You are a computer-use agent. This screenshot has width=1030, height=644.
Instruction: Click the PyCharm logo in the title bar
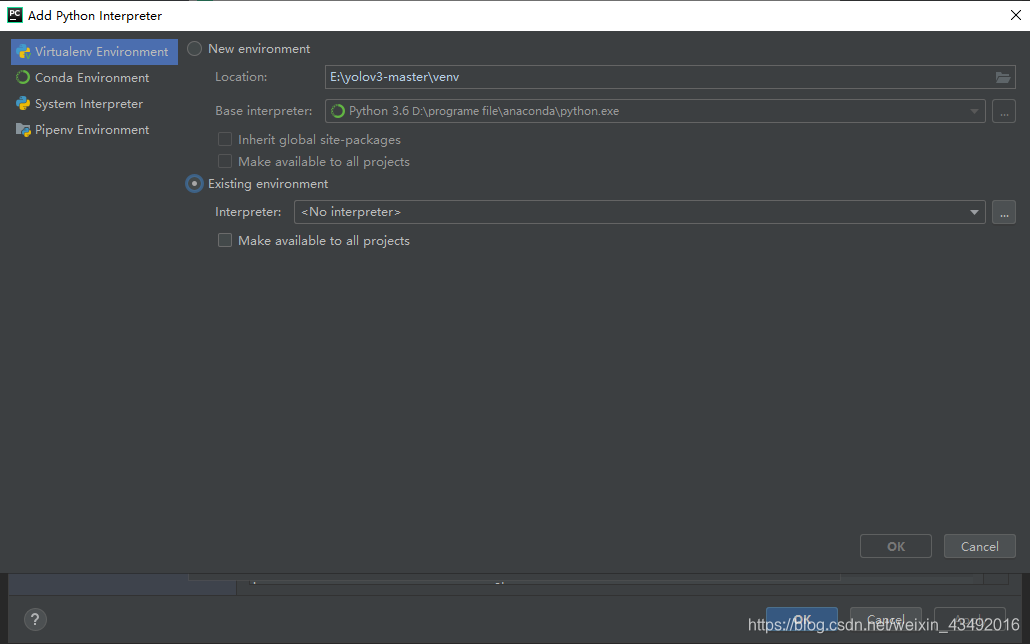click(14, 15)
